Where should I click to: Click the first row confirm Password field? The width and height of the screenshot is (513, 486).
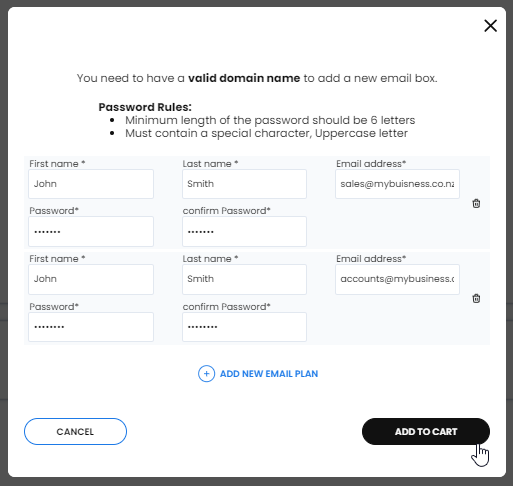[x=244, y=232]
